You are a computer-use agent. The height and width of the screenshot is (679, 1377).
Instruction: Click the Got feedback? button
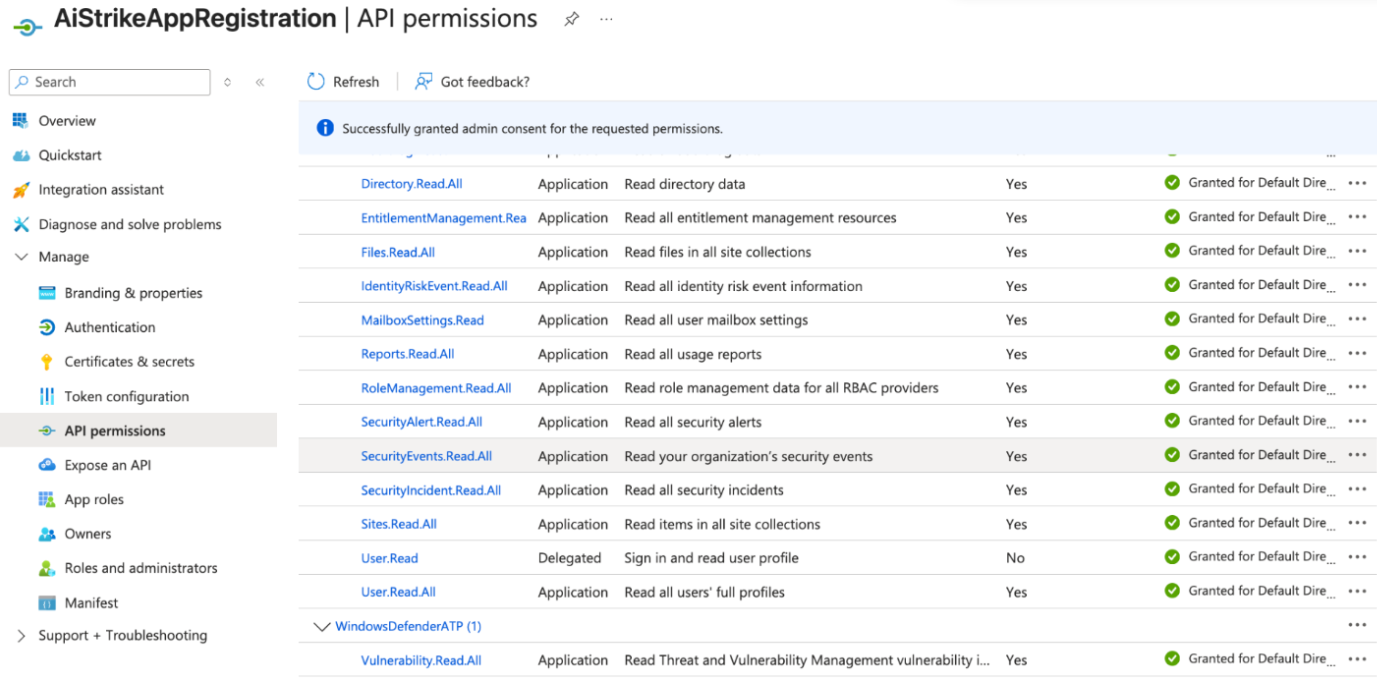coord(472,82)
